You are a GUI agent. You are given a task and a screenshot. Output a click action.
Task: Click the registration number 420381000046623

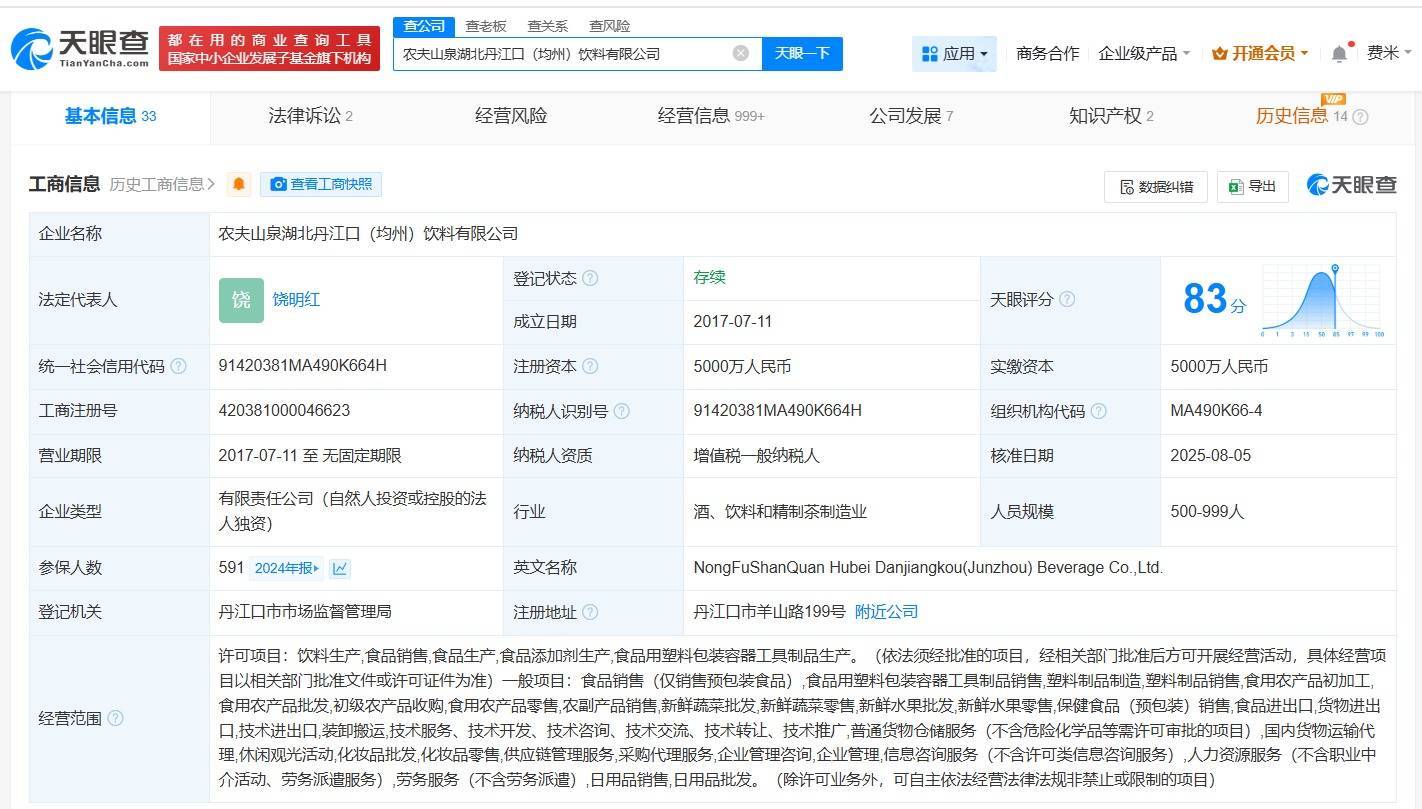pos(284,411)
